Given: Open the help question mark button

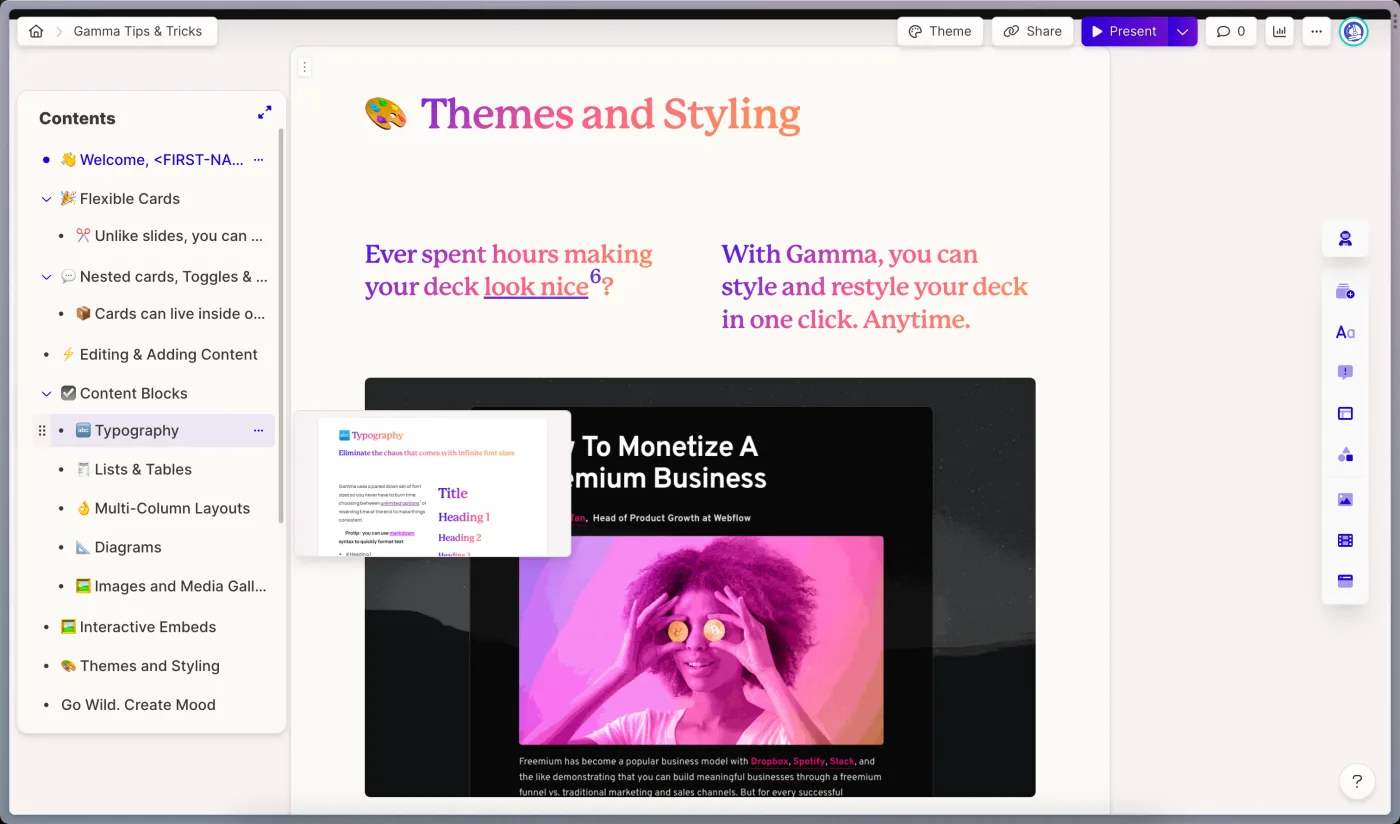Looking at the screenshot, I should pos(1357,781).
